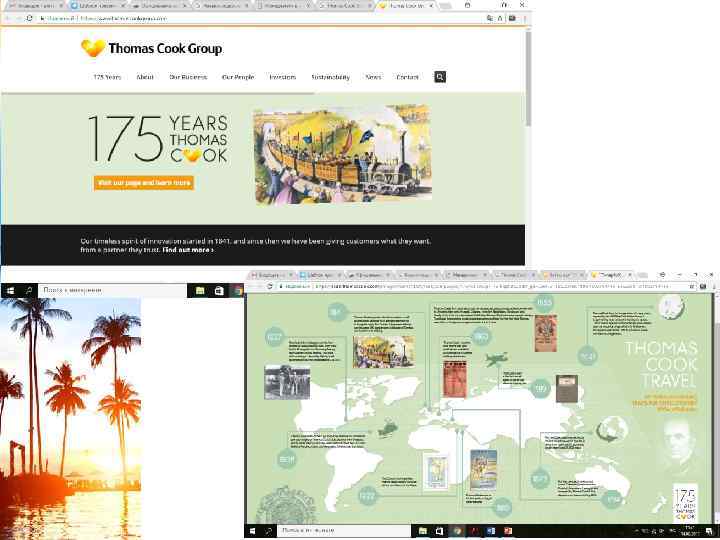
Task: Click the 175 Years logo in infographic corner
Action: 686,502
